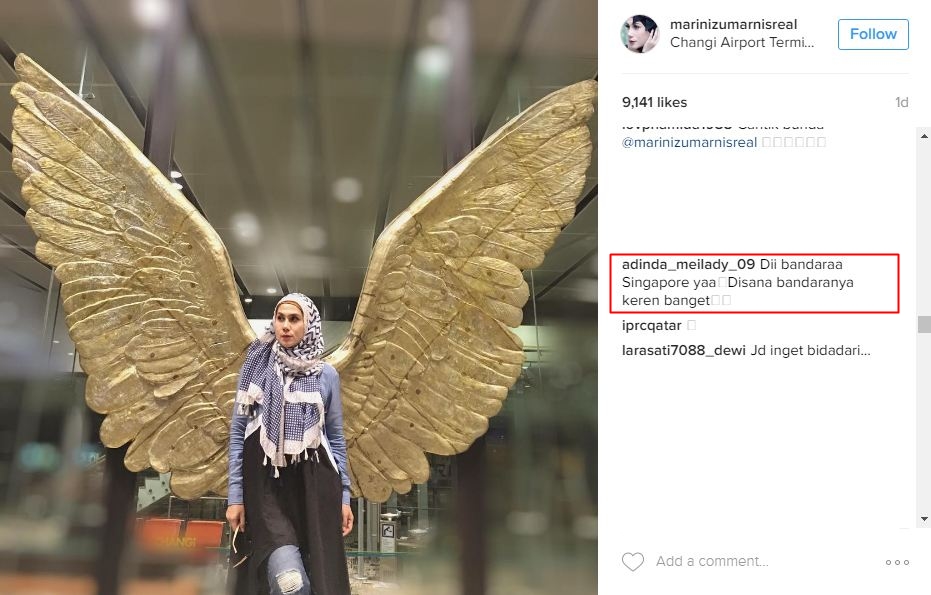Click the comments scrollbar up arrow
931x595 pixels.
924,136
